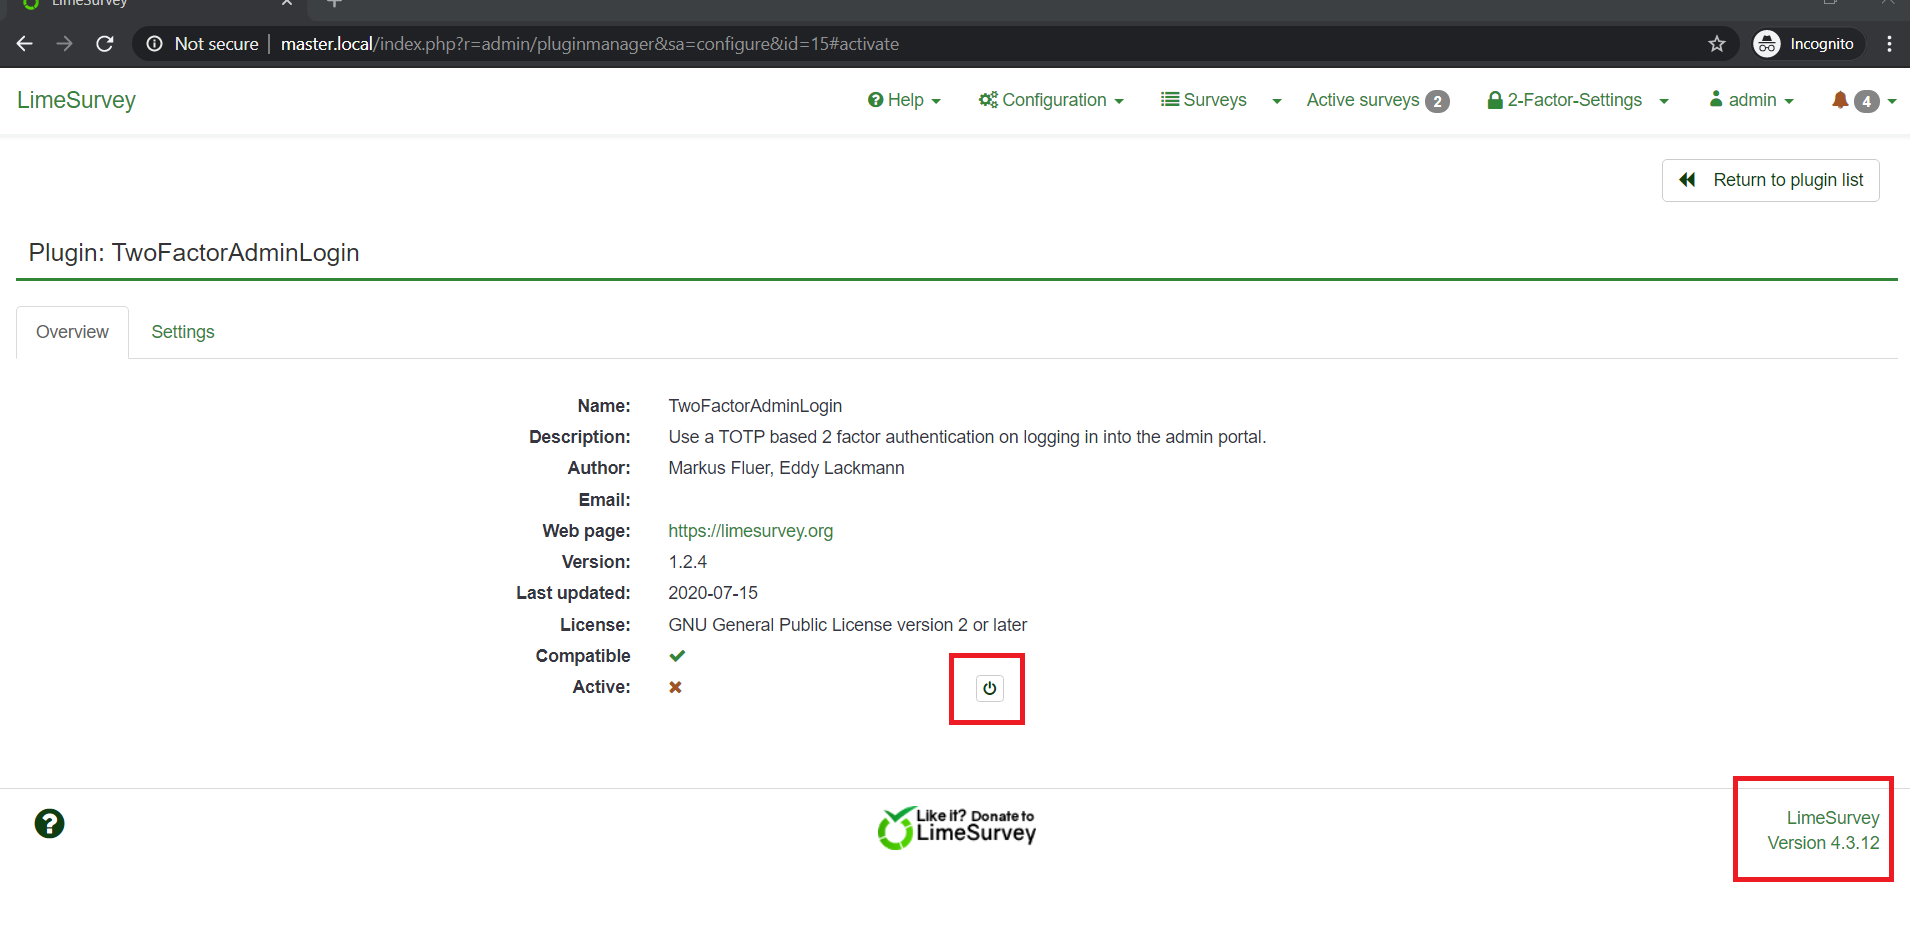The height and width of the screenshot is (927, 1910).
Task: Click the Incognito profile indicator
Action: click(x=1808, y=44)
